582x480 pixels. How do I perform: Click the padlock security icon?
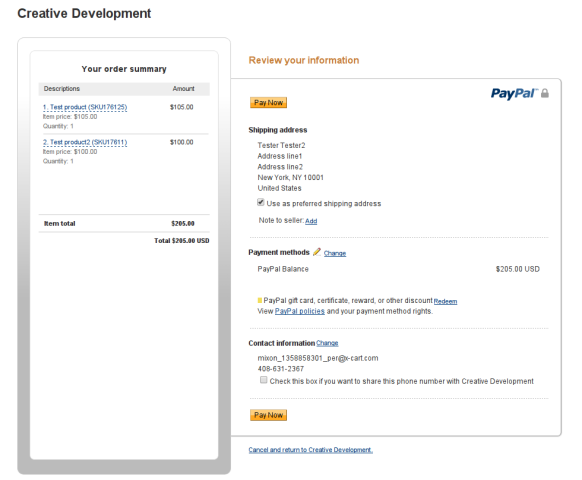pos(545,93)
